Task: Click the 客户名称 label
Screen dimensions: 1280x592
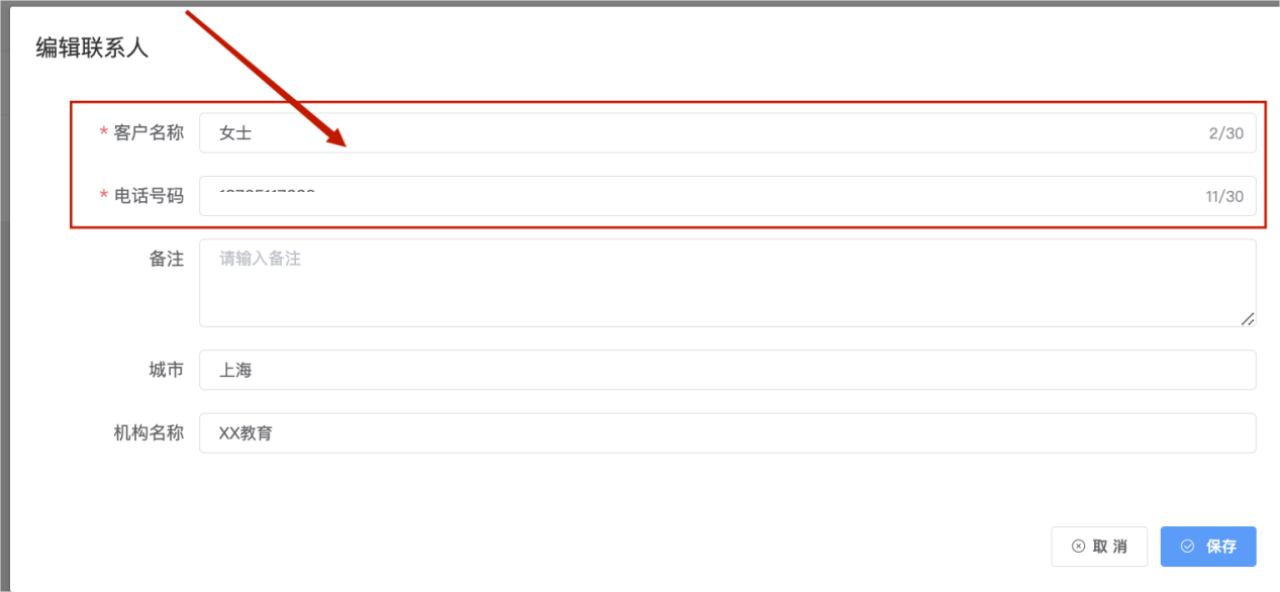Action: coord(149,133)
